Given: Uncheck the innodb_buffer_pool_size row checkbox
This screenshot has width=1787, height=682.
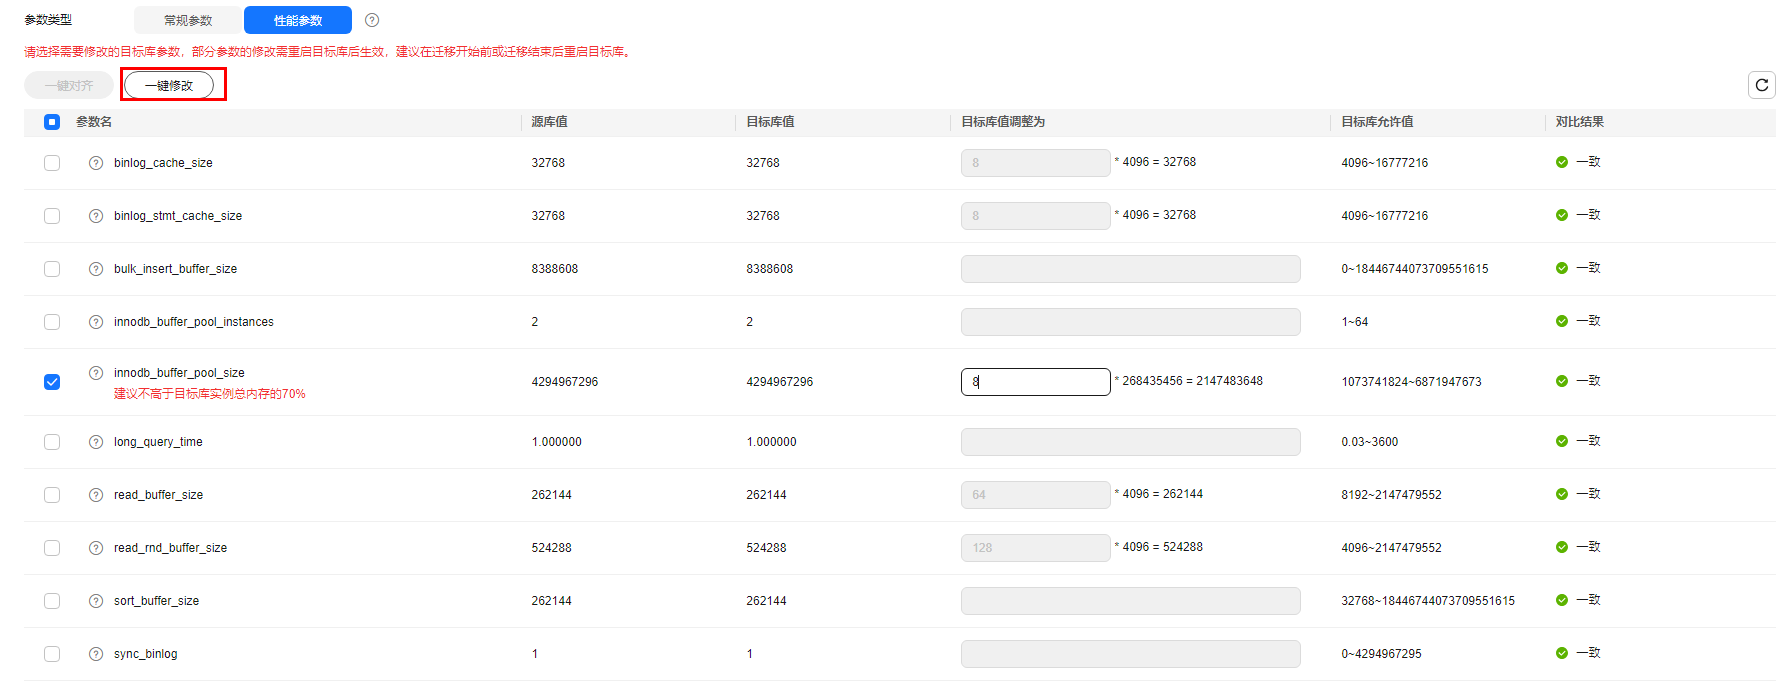Looking at the screenshot, I should pos(52,382).
